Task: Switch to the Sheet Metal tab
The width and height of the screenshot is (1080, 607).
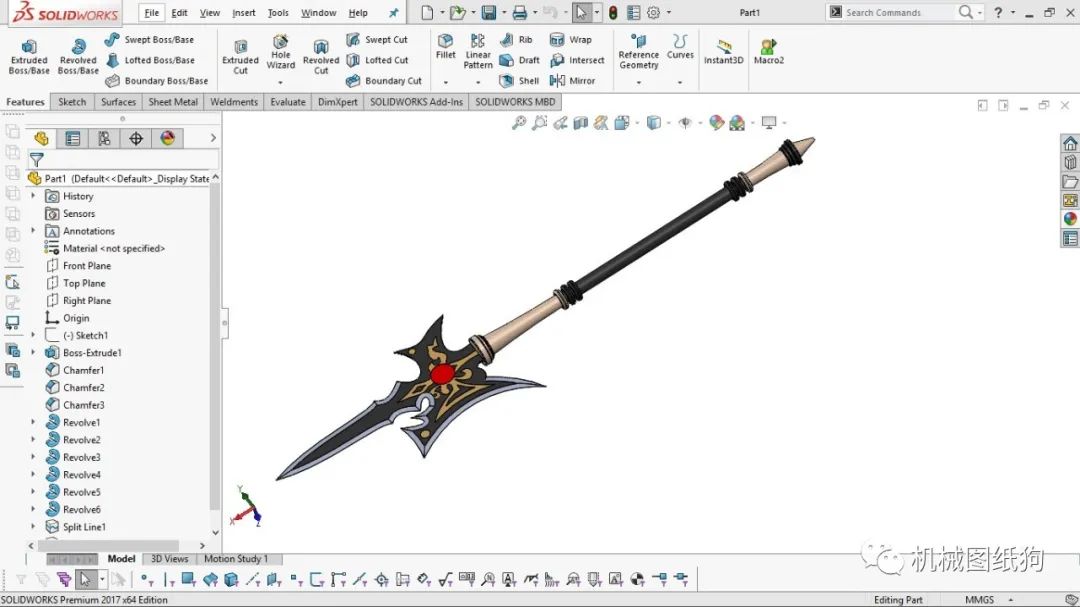Action: 173,102
